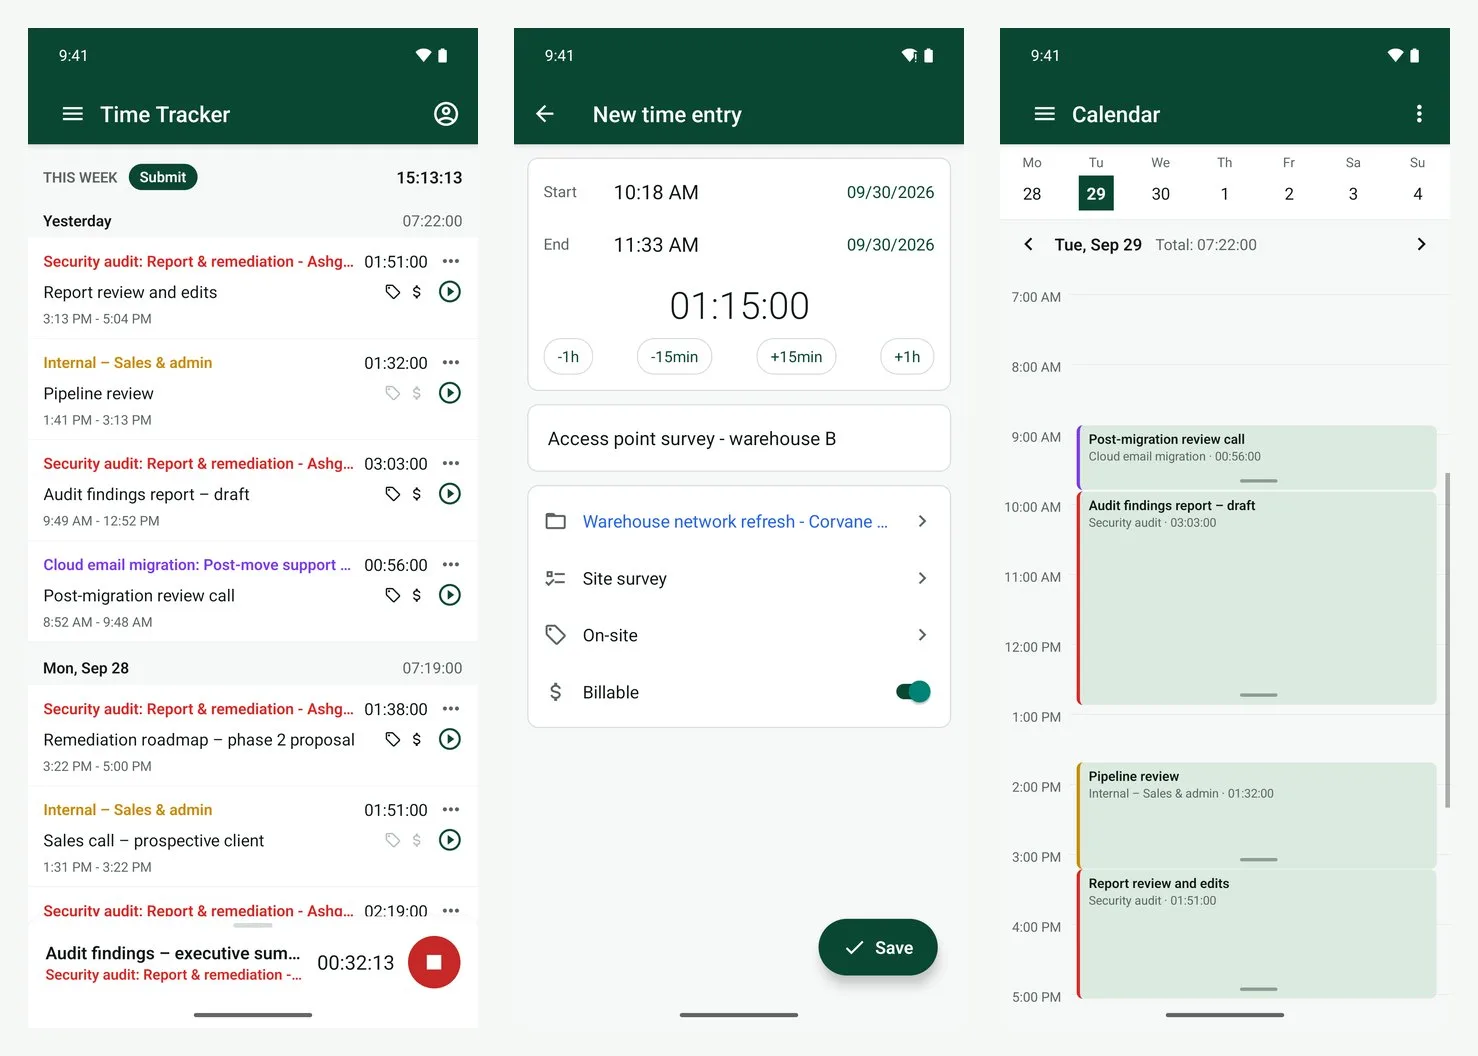Change the start time 10:18 AM
1478x1056 pixels.
tap(656, 192)
